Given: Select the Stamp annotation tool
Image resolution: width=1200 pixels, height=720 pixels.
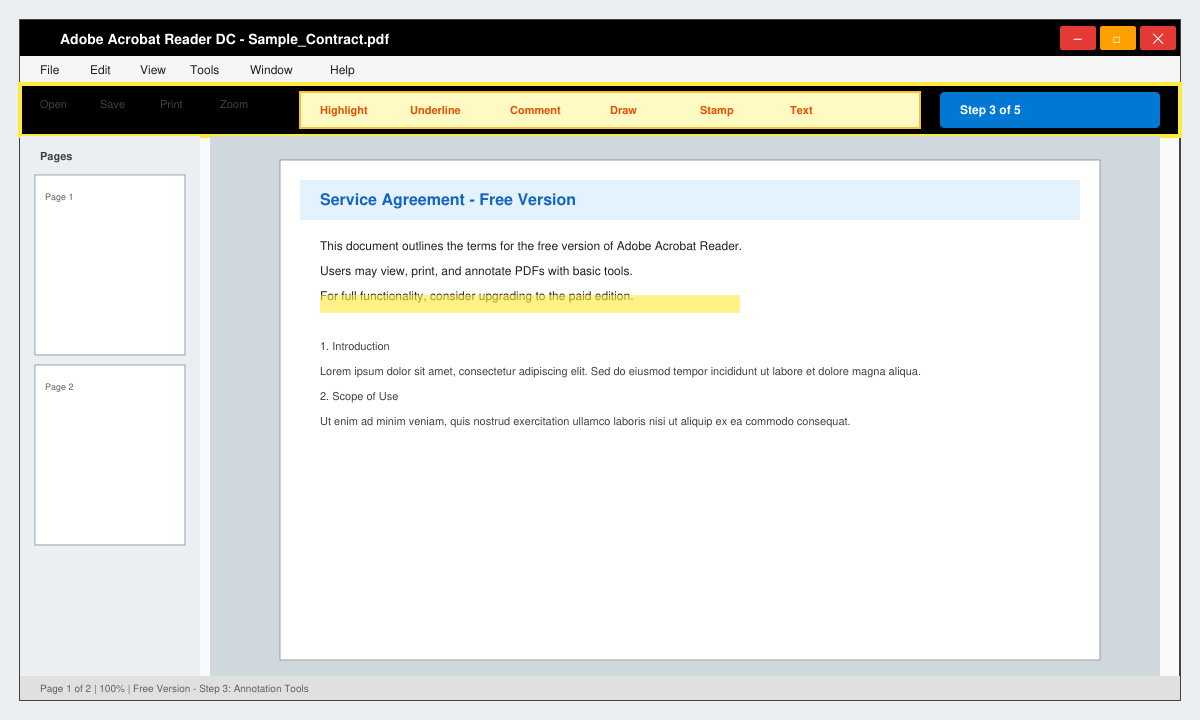Looking at the screenshot, I should pyautogui.click(x=716, y=110).
